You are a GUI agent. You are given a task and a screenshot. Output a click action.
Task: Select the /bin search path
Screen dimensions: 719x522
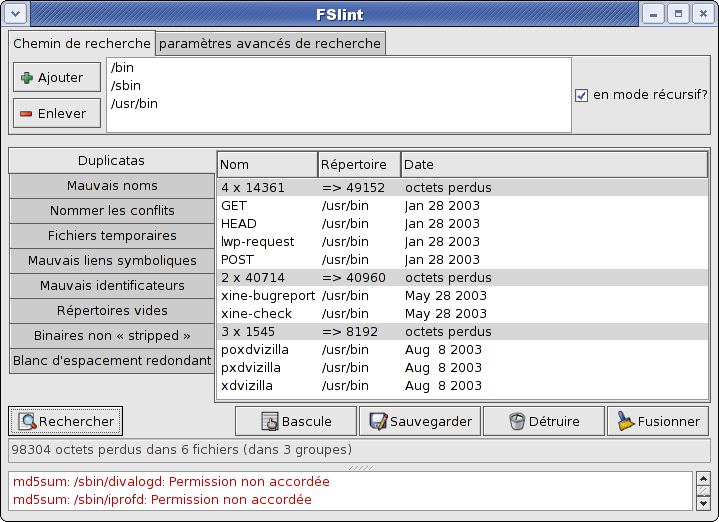(339, 68)
